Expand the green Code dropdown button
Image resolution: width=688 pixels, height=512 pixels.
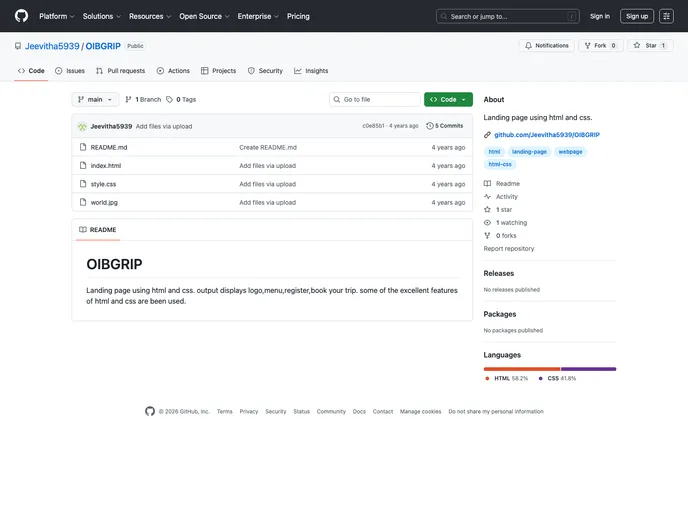(447, 100)
